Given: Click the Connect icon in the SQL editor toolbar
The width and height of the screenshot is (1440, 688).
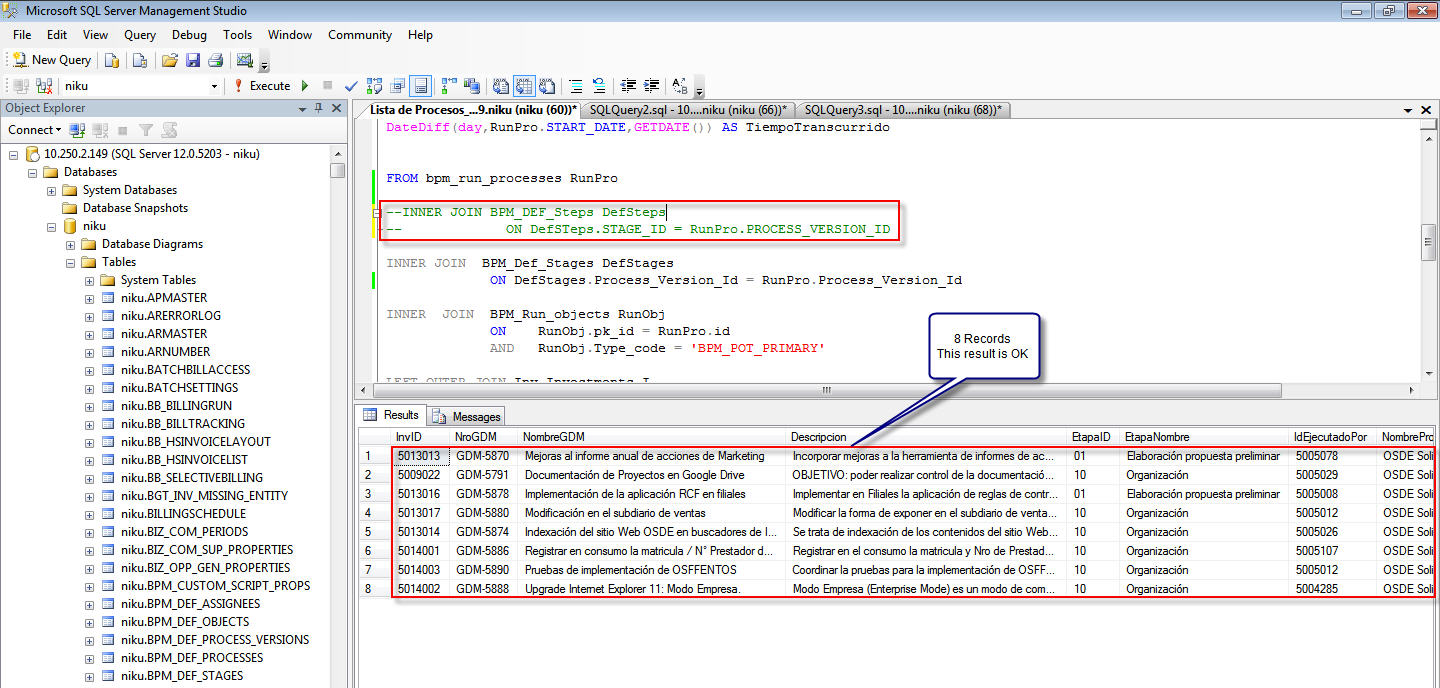Looking at the screenshot, I should click(20, 86).
